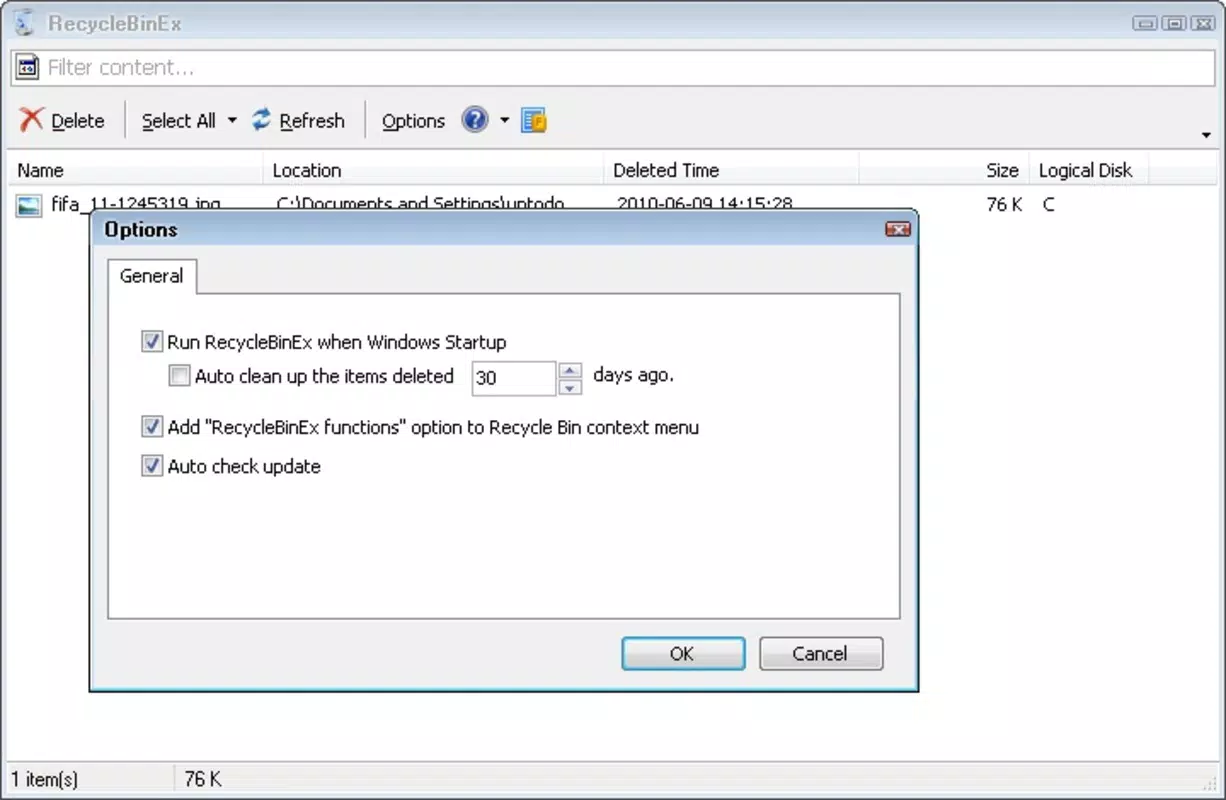Click the blue Refresh arrows icon
This screenshot has height=800, width=1226.
(262, 120)
